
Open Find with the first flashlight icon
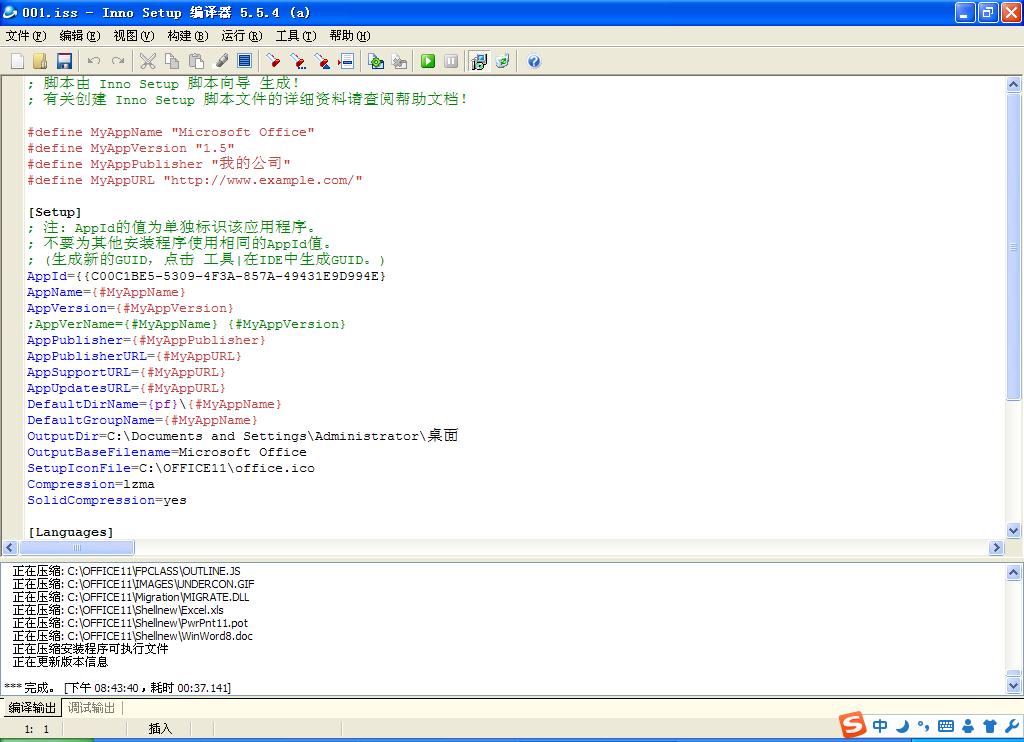click(x=274, y=61)
